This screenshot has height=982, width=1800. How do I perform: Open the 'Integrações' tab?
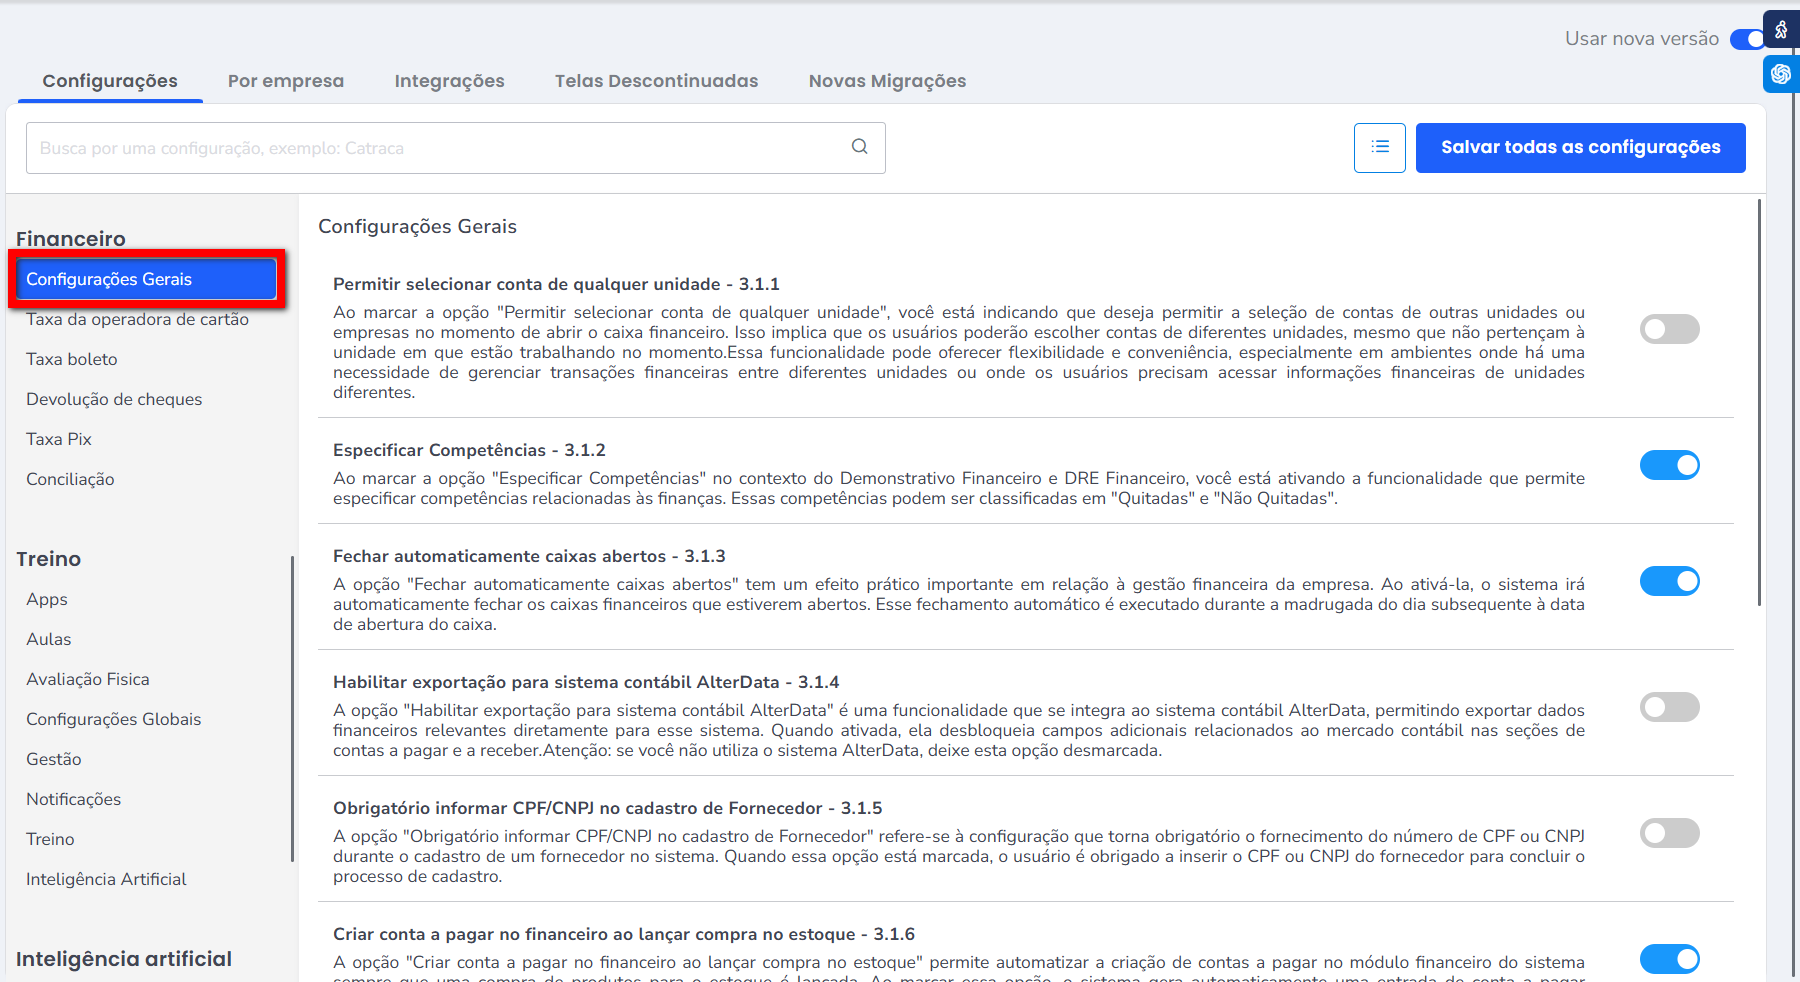[x=449, y=81]
